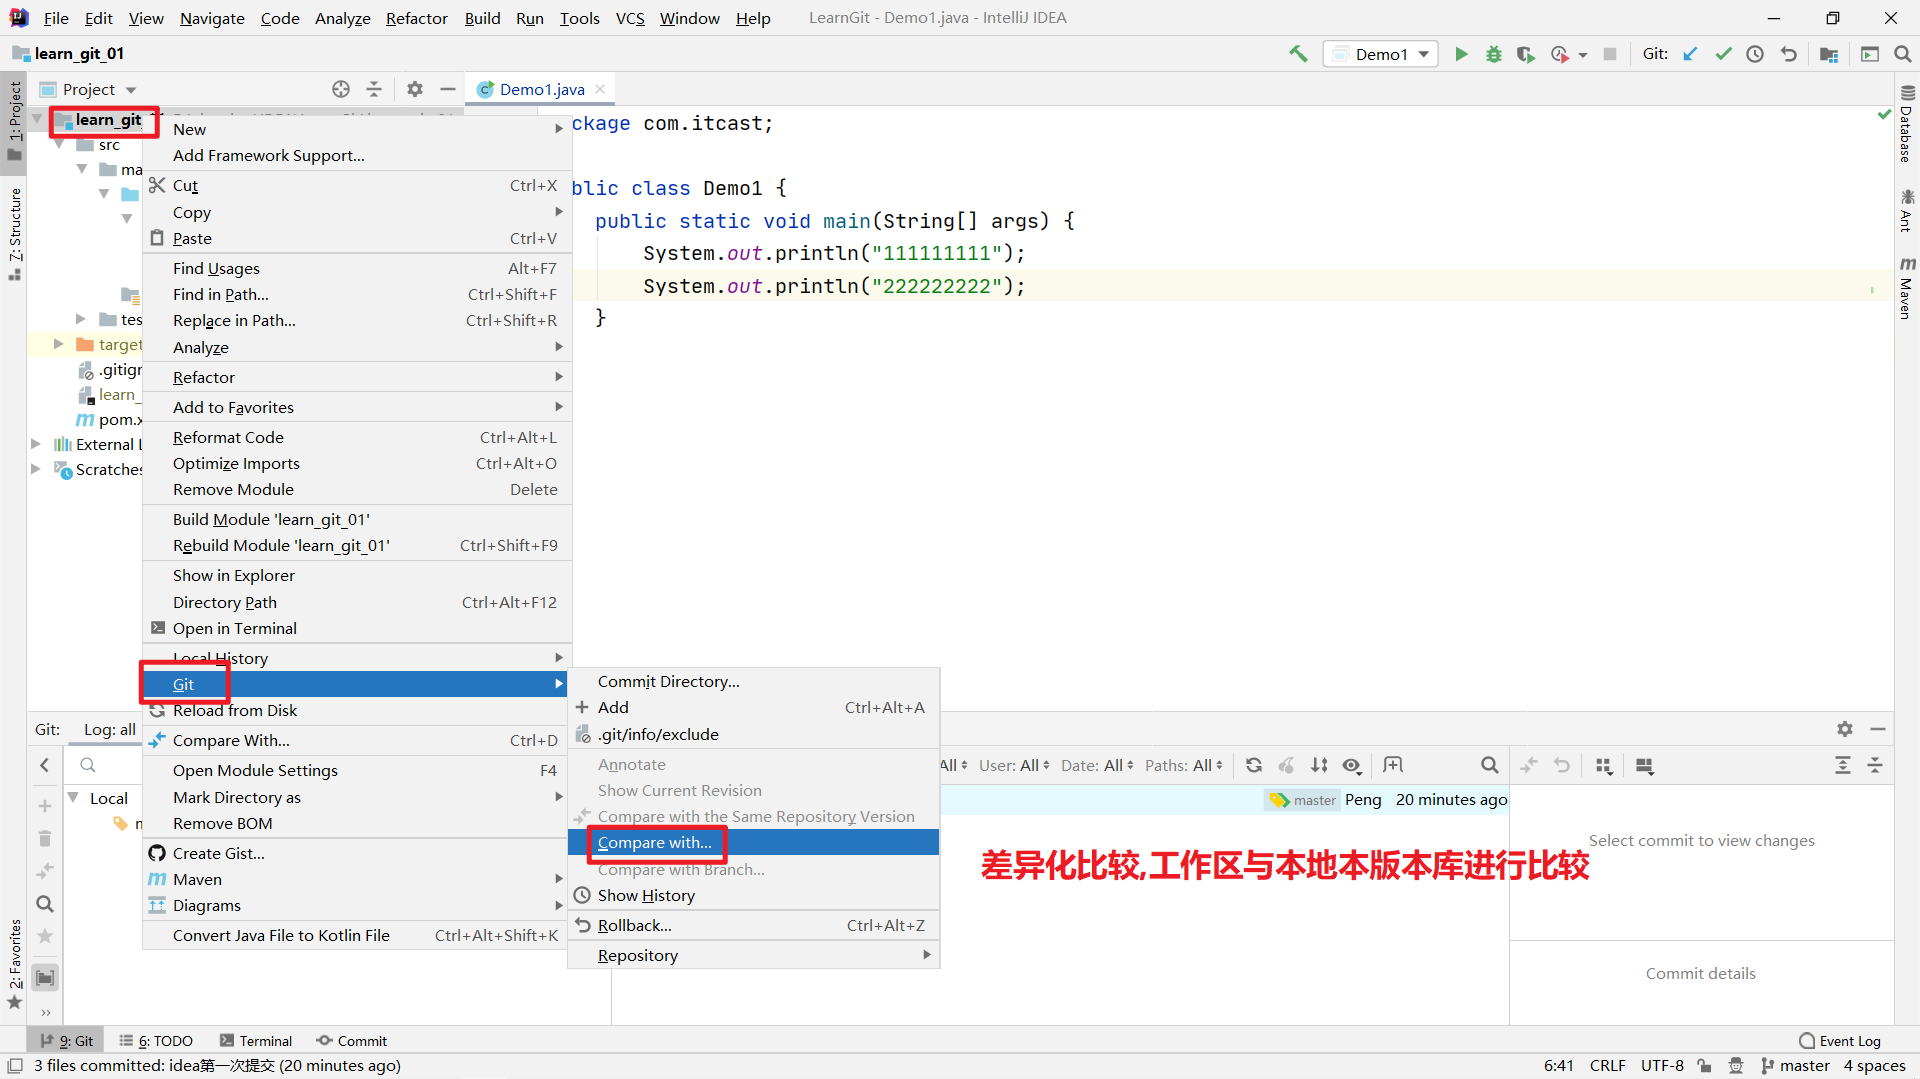Open Git tool window gear settings

point(1845,729)
